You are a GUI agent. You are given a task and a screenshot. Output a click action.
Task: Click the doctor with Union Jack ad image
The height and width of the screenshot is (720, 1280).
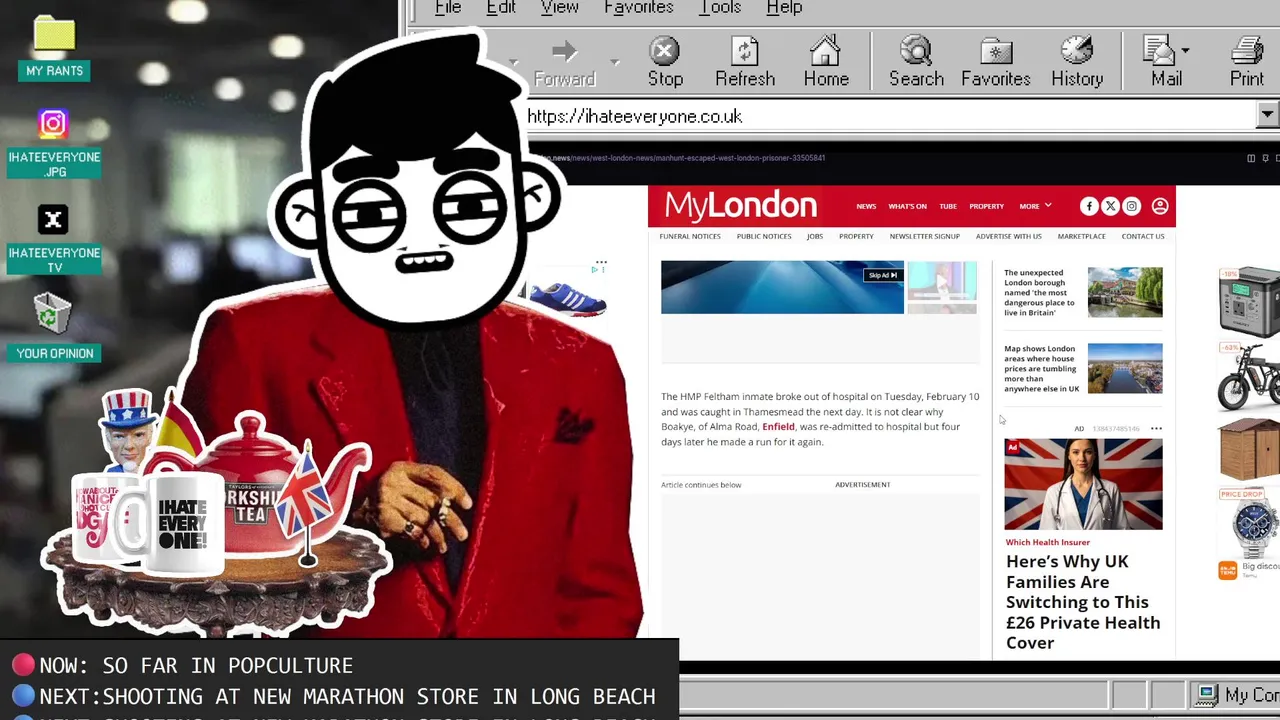pyautogui.click(x=1083, y=484)
